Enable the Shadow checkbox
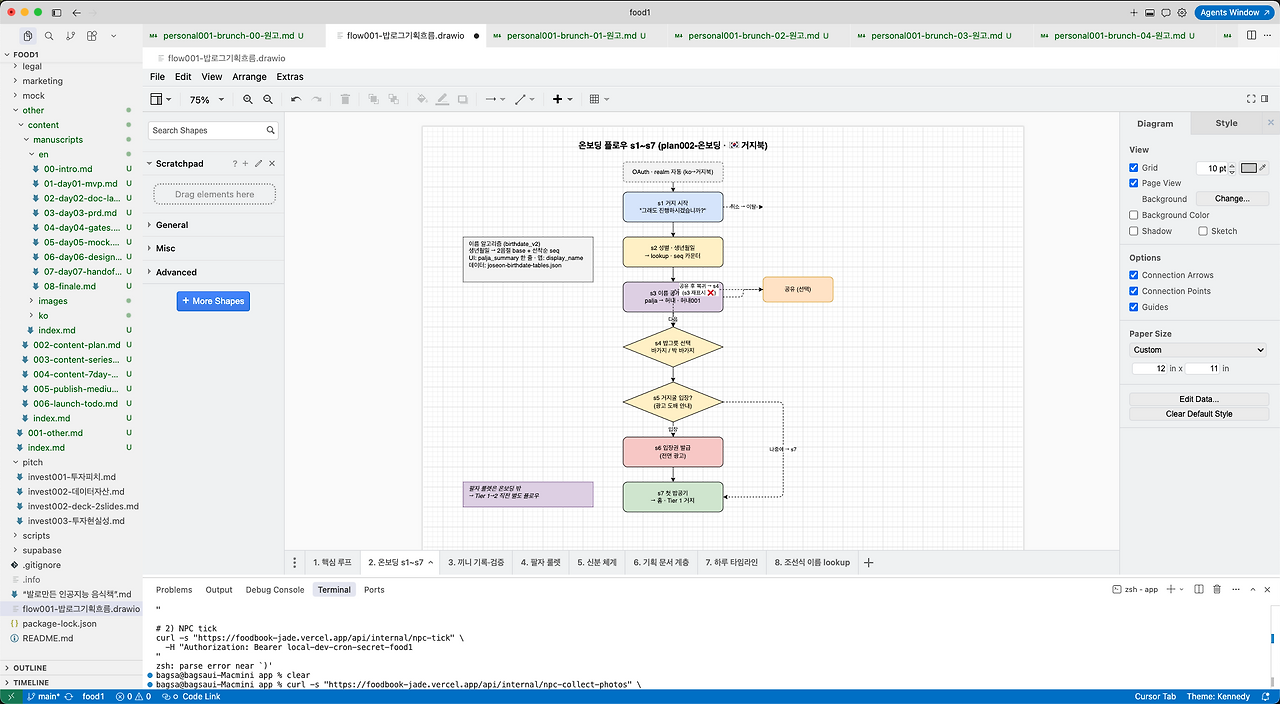This screenshot has height=704, width=1280. [1133, 231]
